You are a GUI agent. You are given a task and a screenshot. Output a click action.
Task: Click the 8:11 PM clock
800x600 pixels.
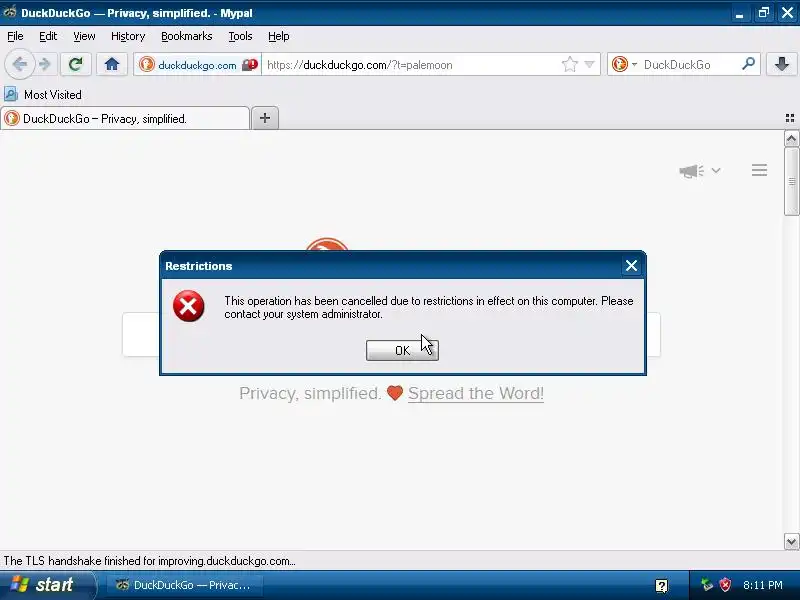coord(763,585)
